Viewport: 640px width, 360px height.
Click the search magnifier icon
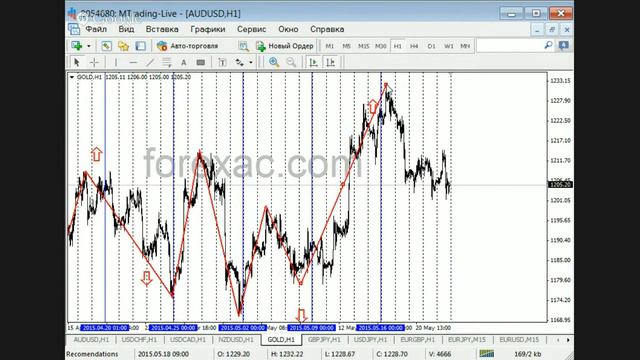(x=548, y=45)
